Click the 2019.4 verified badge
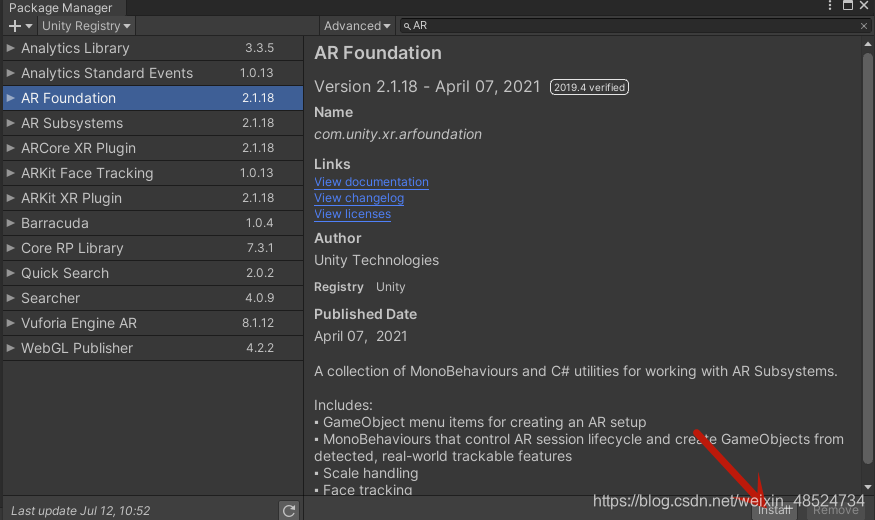Screen dimensions: 875x520 (x=589, y=87)
